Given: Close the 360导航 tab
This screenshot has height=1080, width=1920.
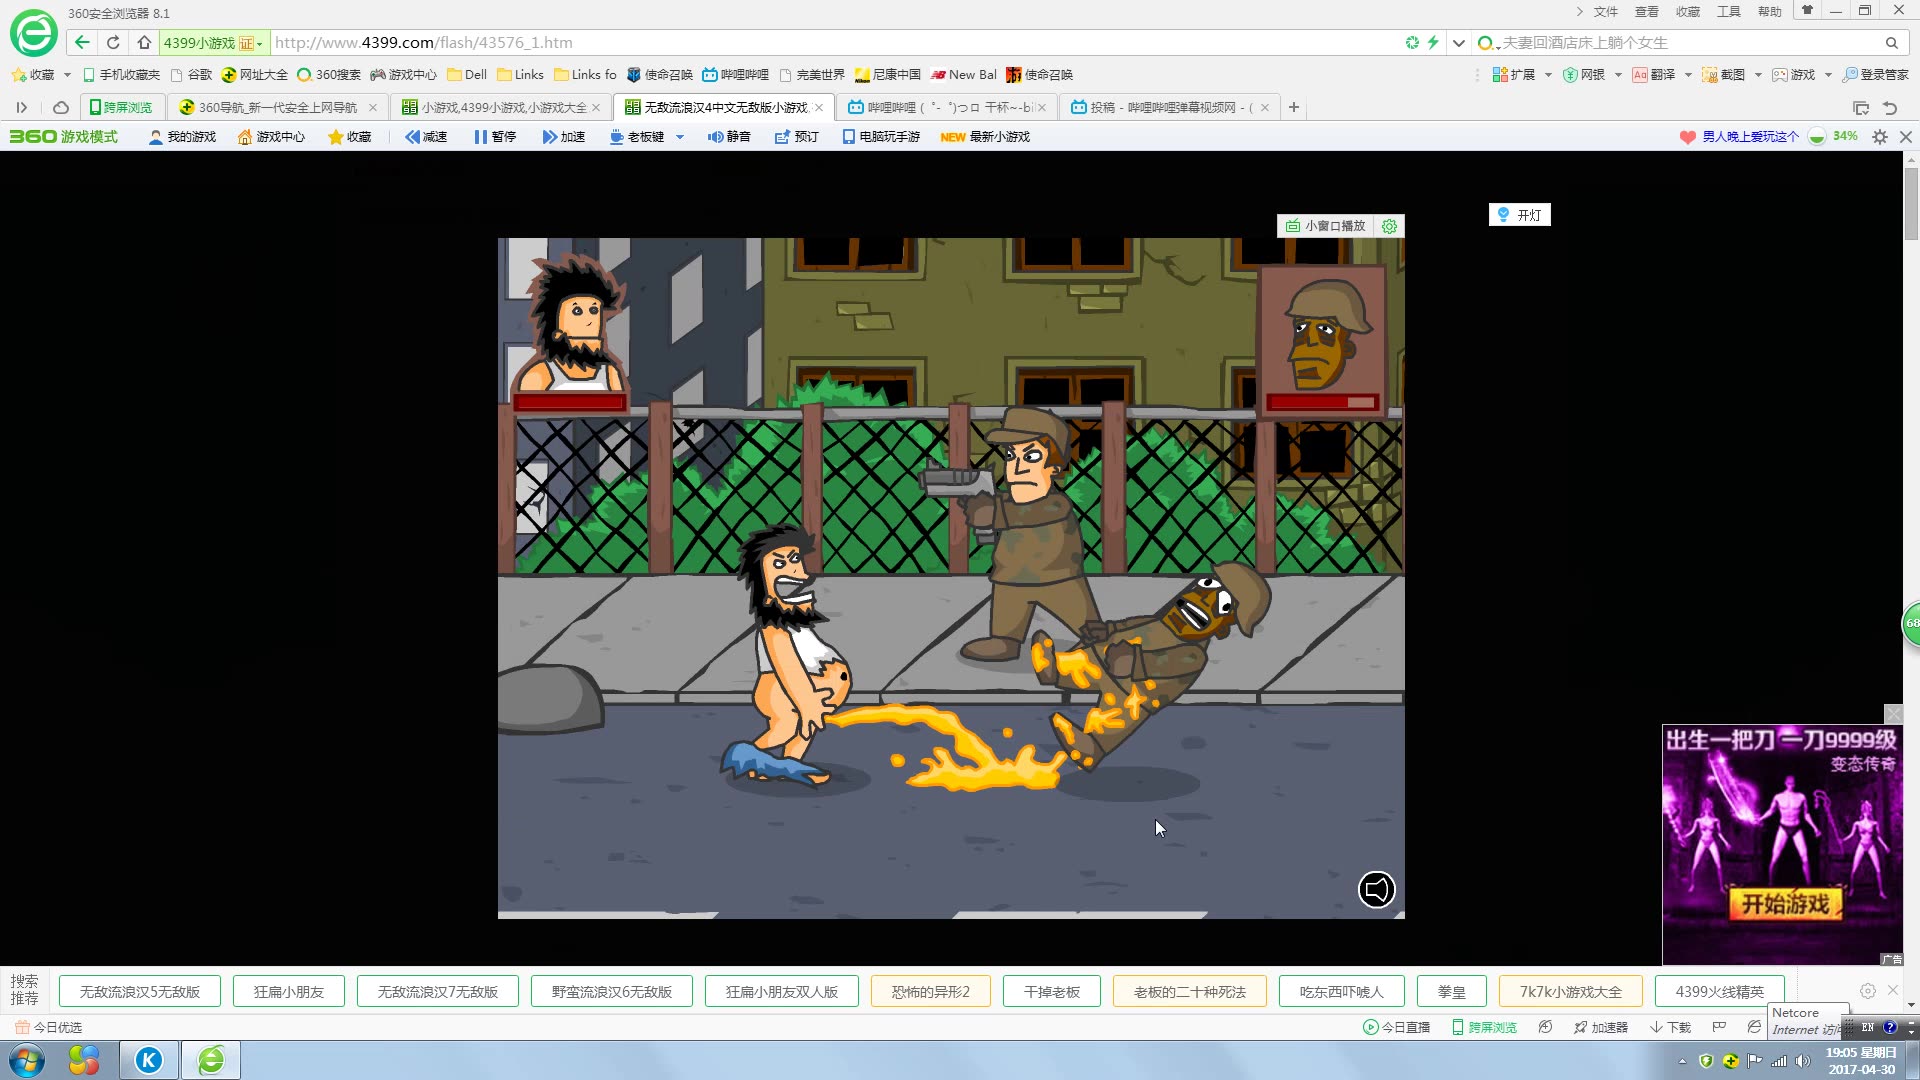Looking at the screenshot, I should click(x=373, y=107).
